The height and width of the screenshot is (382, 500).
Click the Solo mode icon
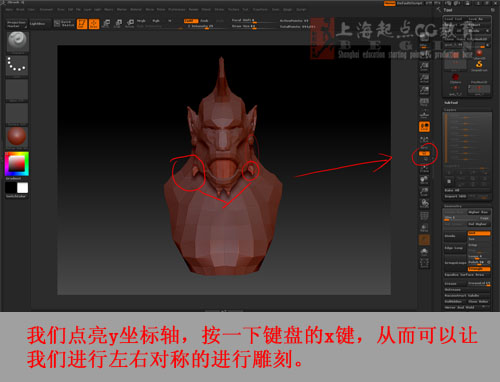424,252
